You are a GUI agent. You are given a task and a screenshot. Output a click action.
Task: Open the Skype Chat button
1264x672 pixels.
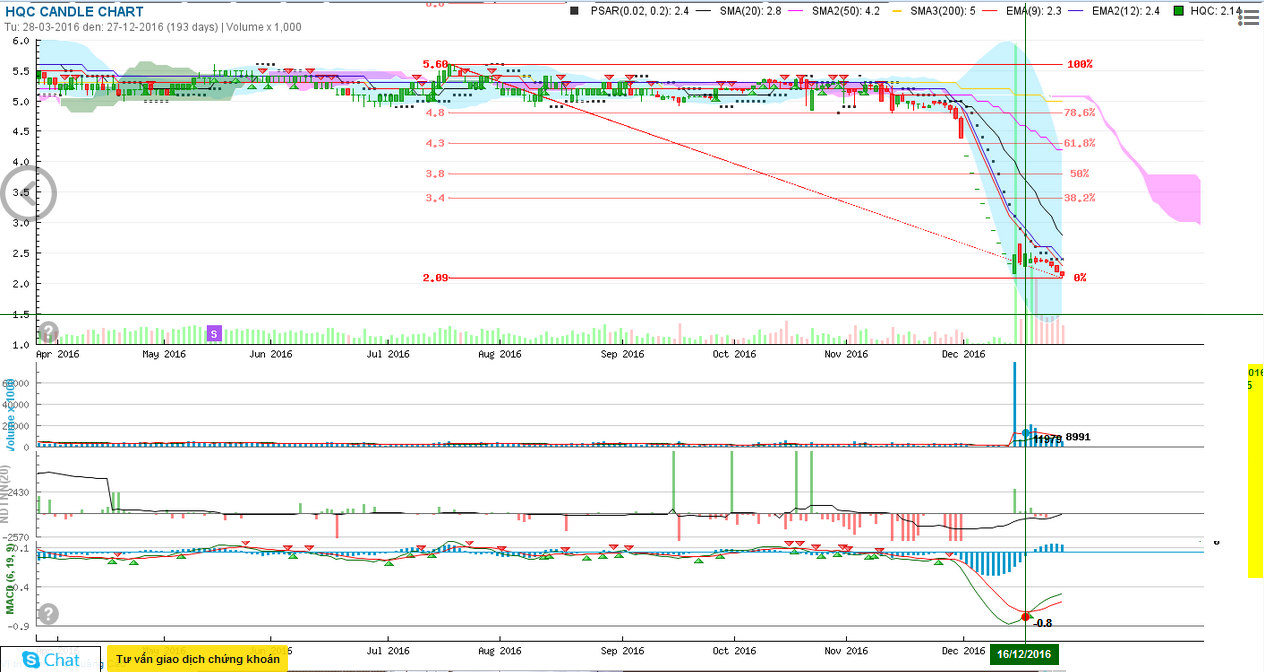48,659
